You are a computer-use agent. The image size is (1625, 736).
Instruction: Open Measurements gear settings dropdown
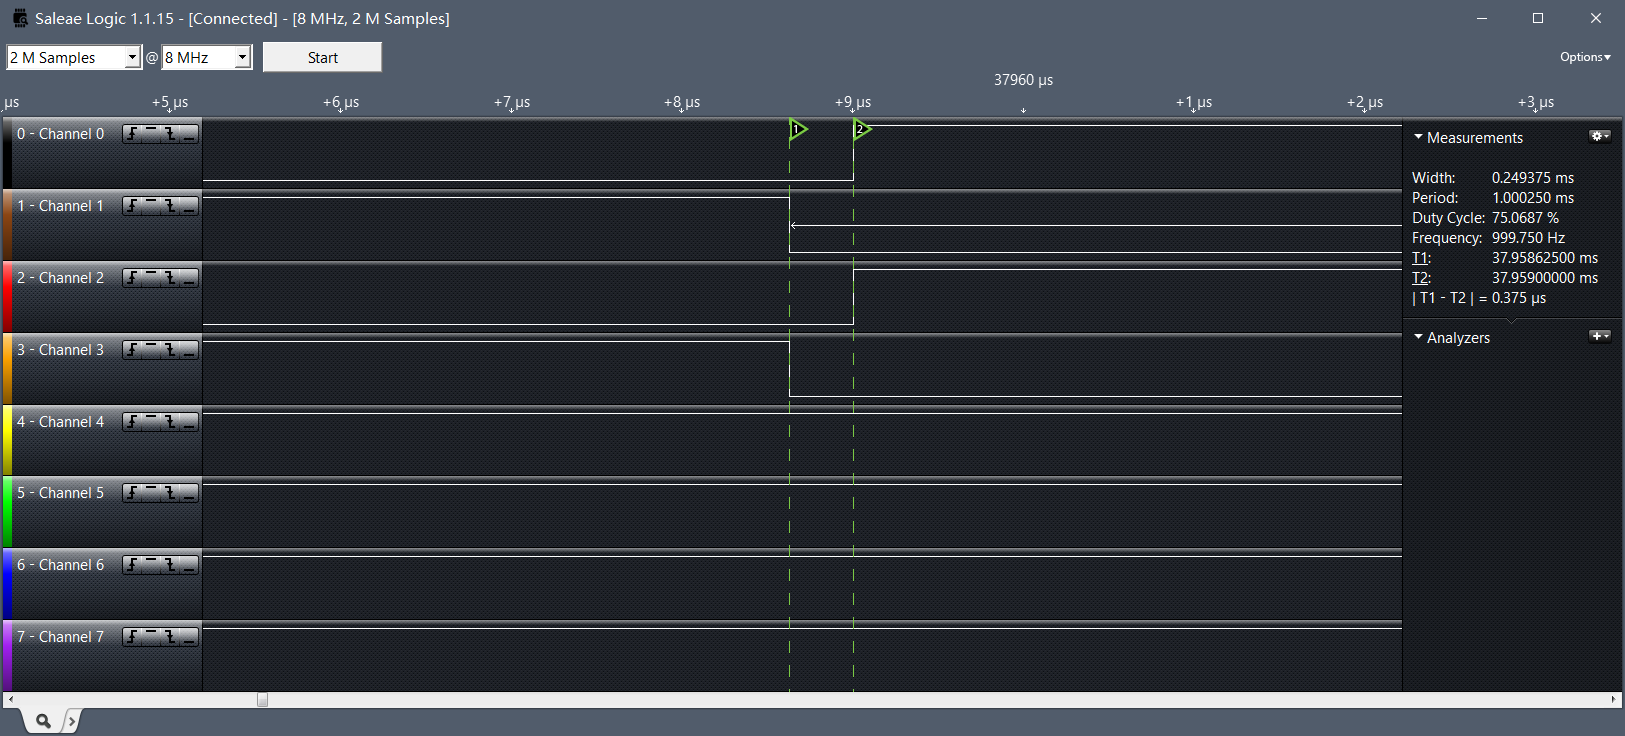tap(1600, 136)
